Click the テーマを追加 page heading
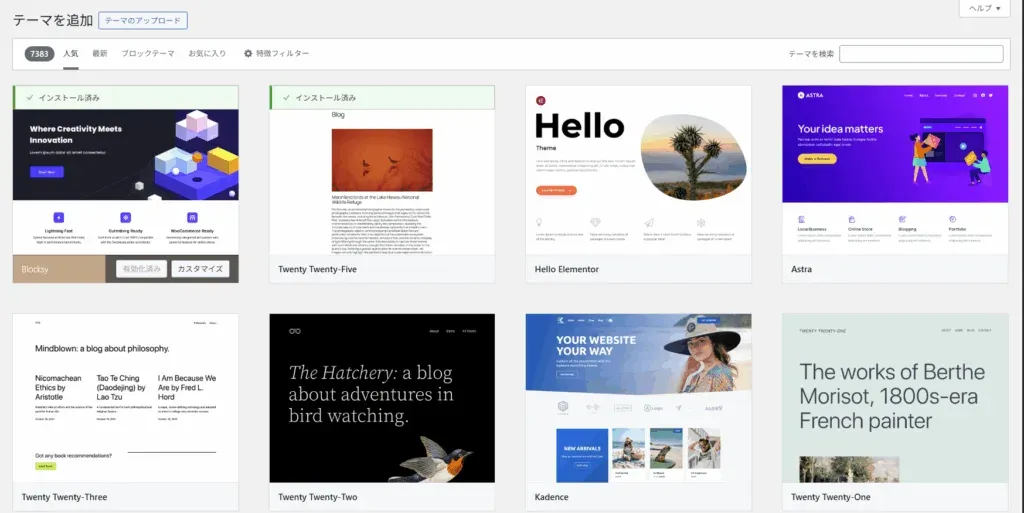Image resolution: width=1024 pixels, height=513 pixels. 53,20
